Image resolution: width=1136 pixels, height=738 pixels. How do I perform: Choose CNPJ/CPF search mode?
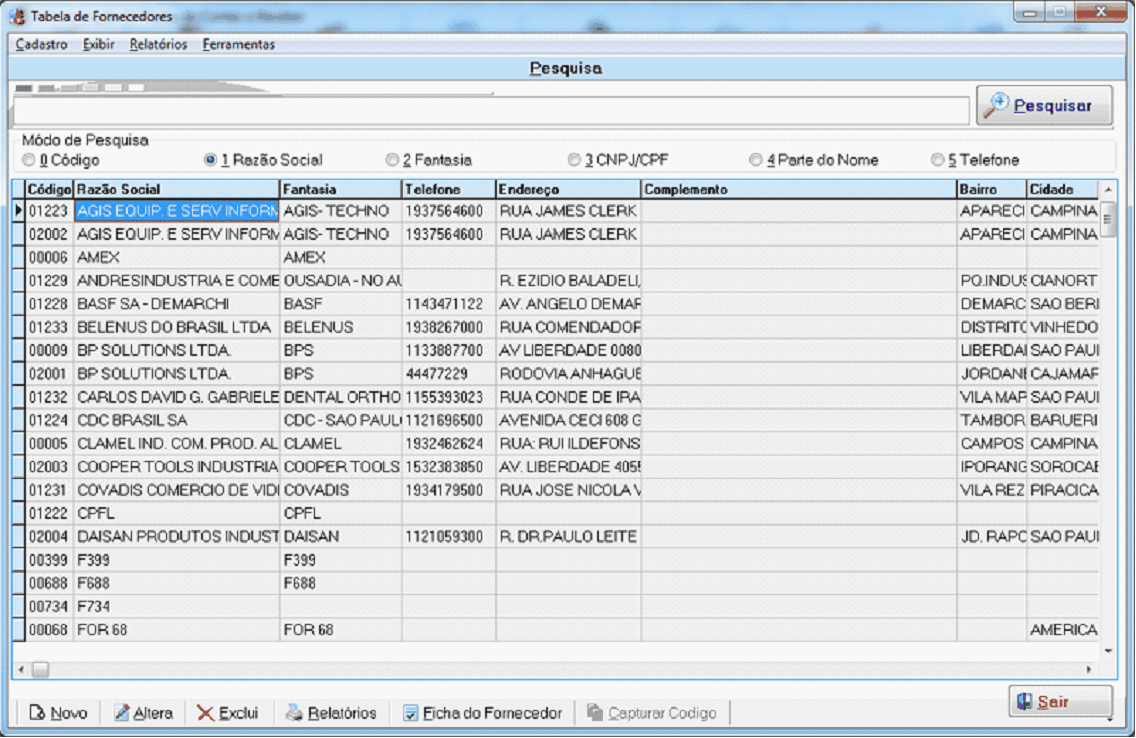point(574,160)
